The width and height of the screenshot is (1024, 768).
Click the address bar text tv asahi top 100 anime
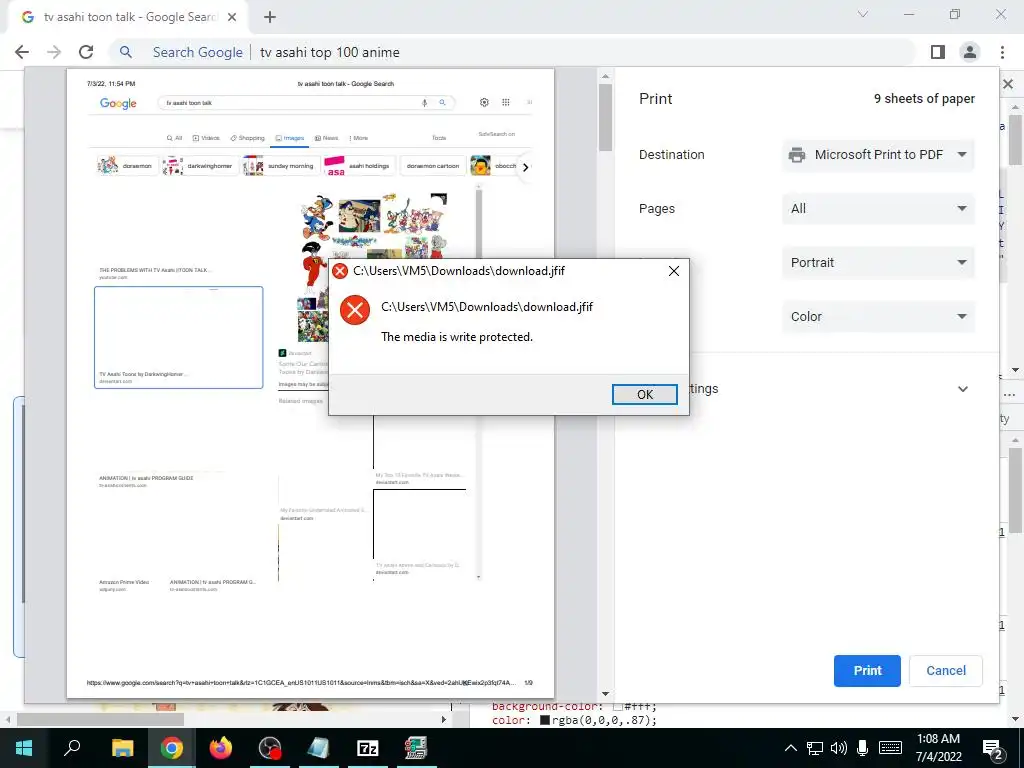(330, 52)
